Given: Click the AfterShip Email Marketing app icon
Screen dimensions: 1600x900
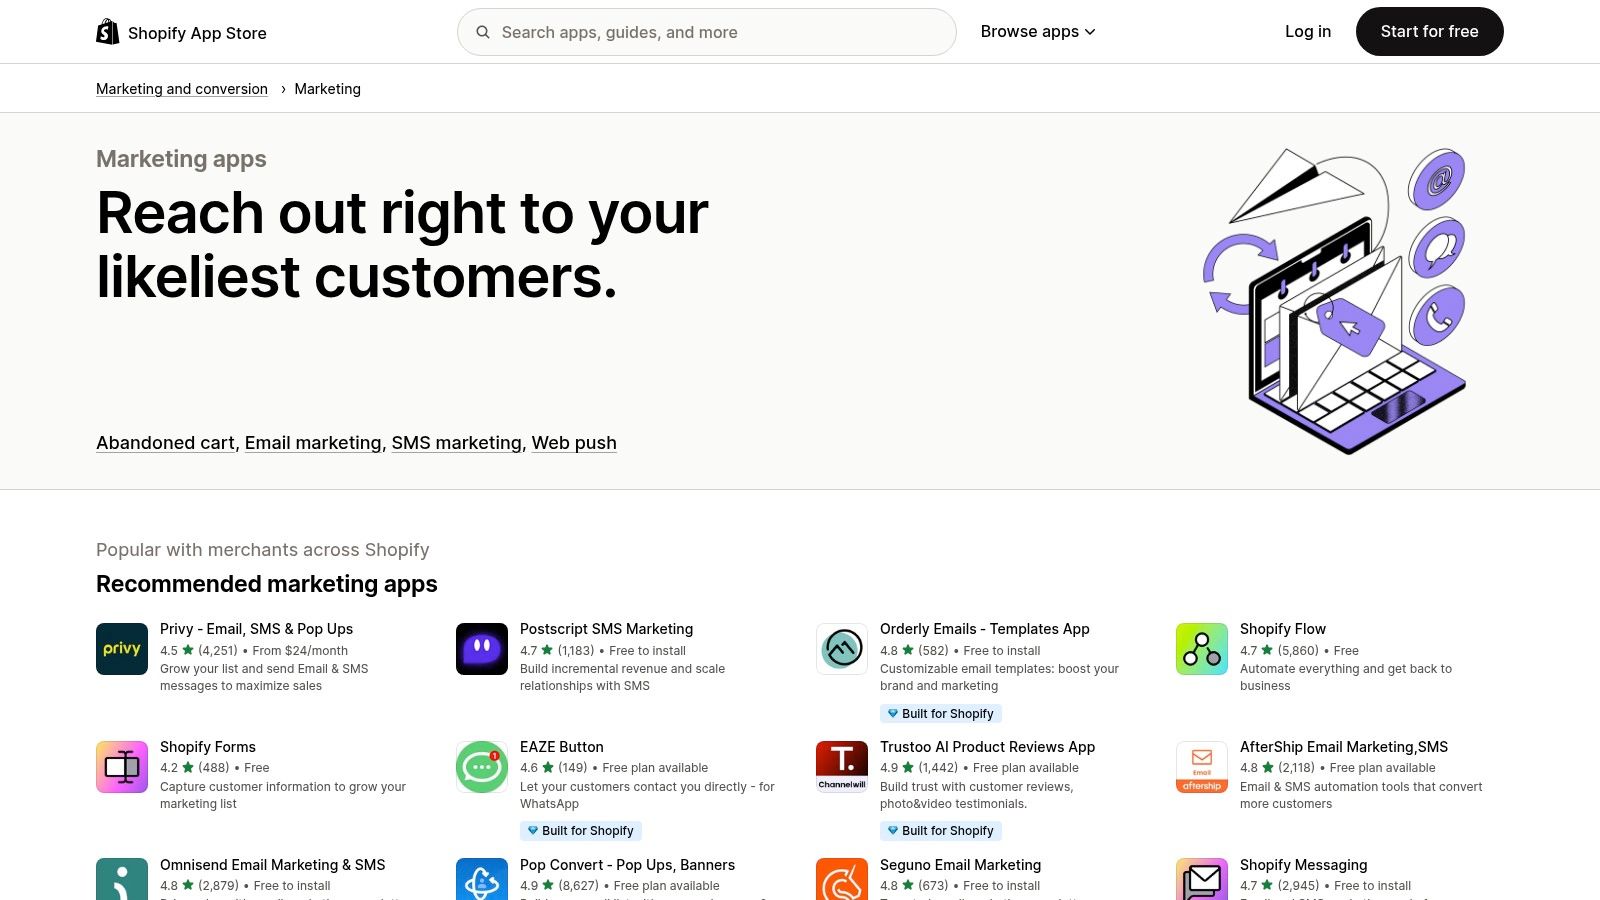Looking at the screenshot, I should [x=1201, y=766].
